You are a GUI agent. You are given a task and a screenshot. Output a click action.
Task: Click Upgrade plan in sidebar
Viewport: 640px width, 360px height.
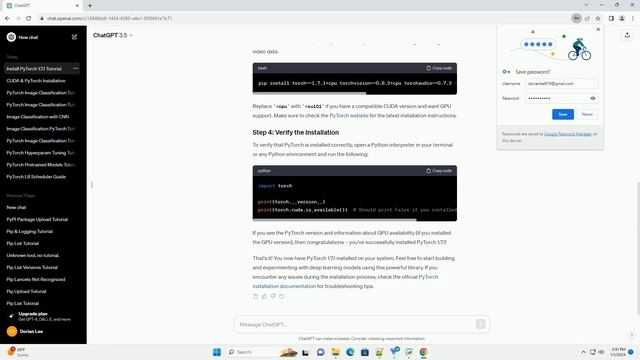pyautogui.click(x=42, y=316)
